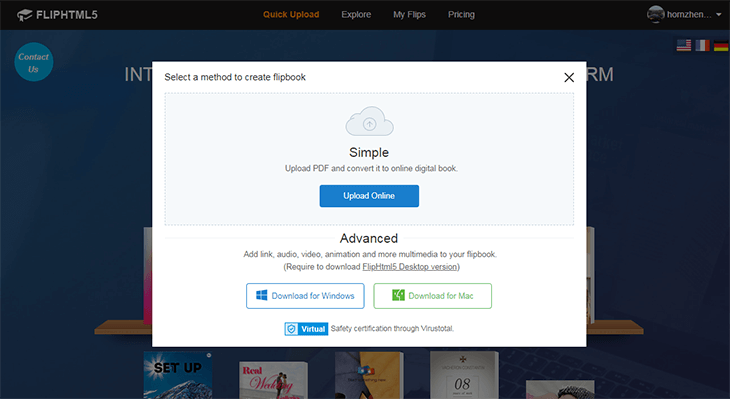Click 'Safety certification through Virustotal.' text

392,329
